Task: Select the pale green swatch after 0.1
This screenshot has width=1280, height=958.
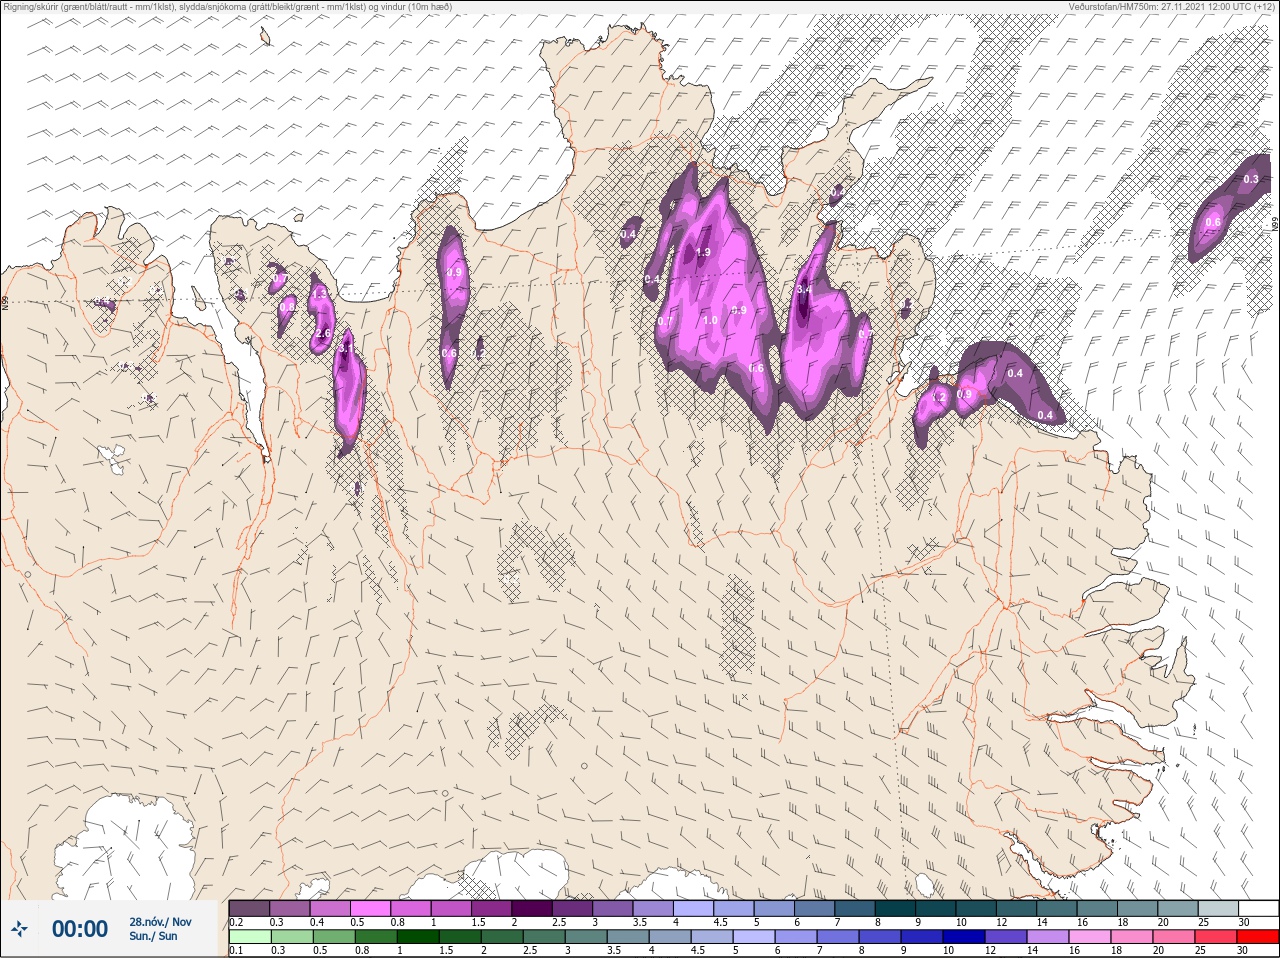Action: click(x=250, y=937)
